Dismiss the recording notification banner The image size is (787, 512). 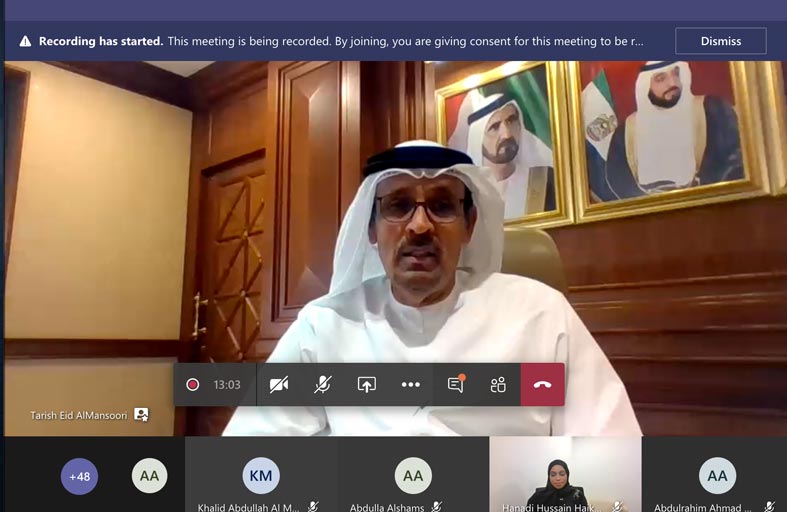pyautogui.click(x=720, y=41)
